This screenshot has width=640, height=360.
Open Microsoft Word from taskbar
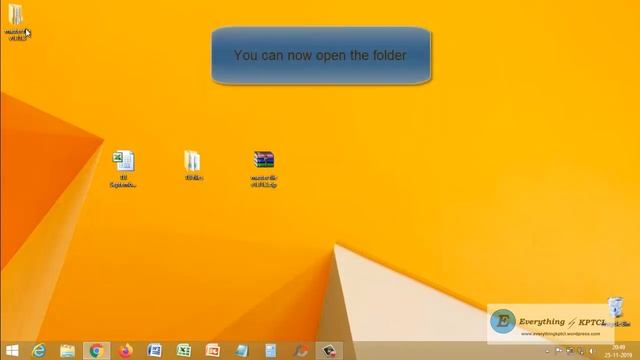click(155, 351)
